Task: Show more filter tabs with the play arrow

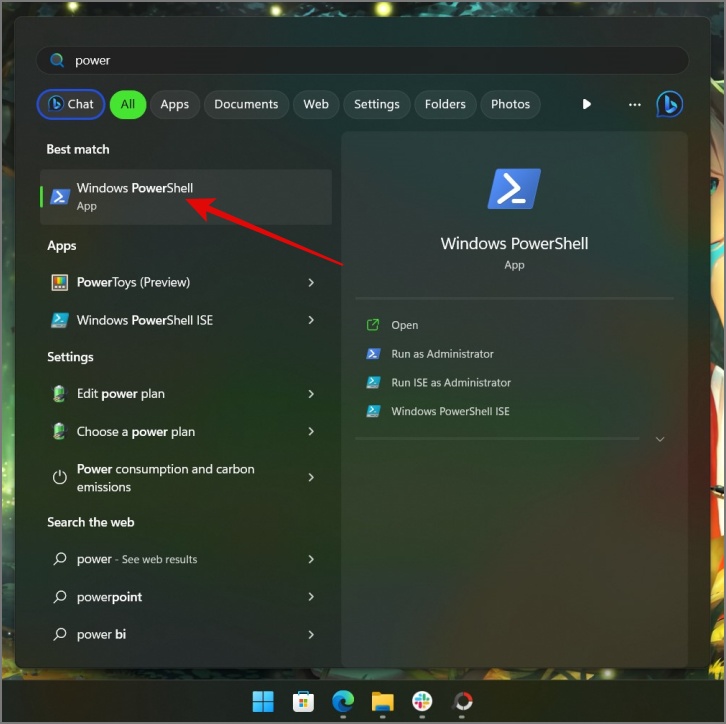Action: (x=587, y=104)
